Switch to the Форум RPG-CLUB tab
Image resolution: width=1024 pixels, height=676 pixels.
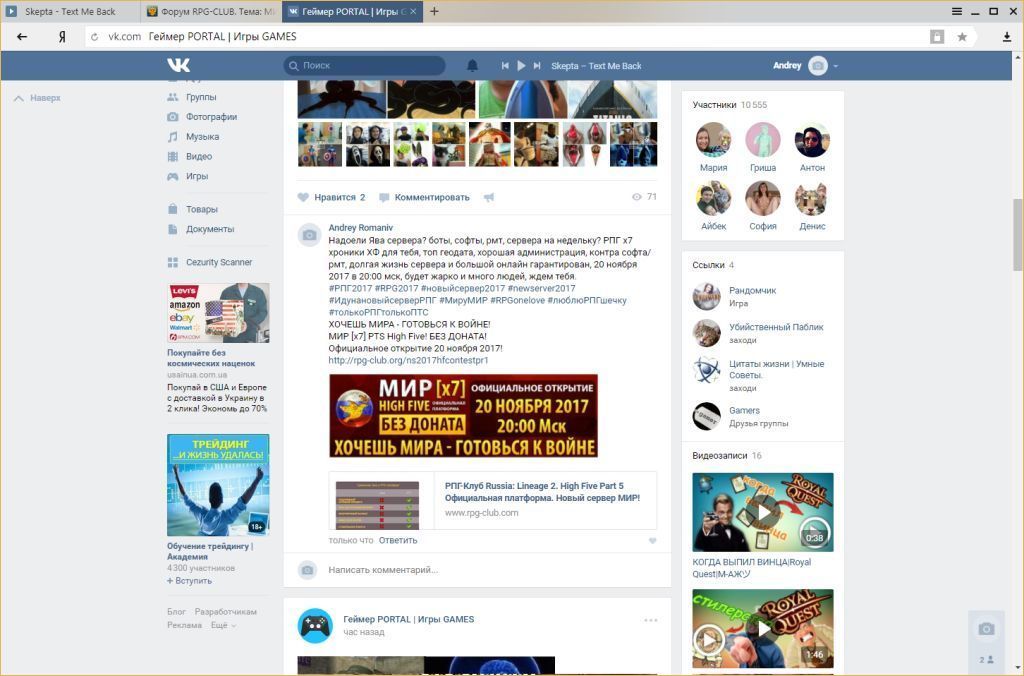tap(210, 11)
